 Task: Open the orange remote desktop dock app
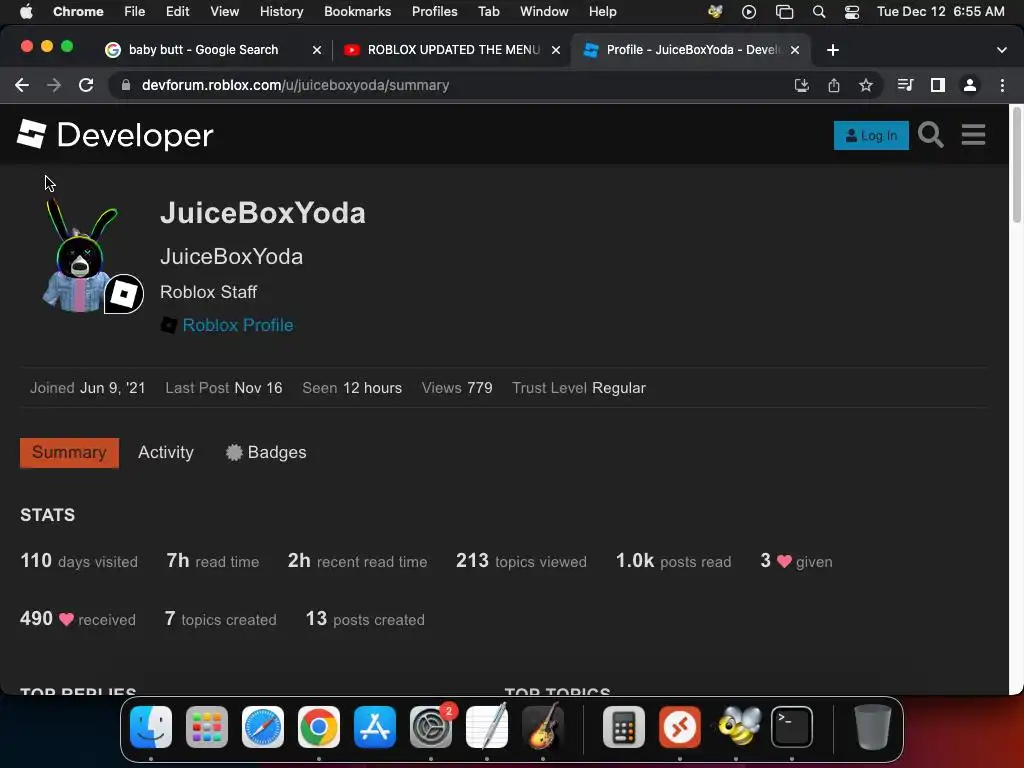680,727
